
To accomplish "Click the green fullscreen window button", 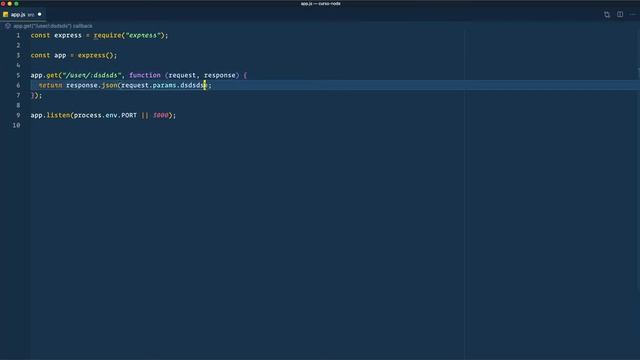I will 16,3.
